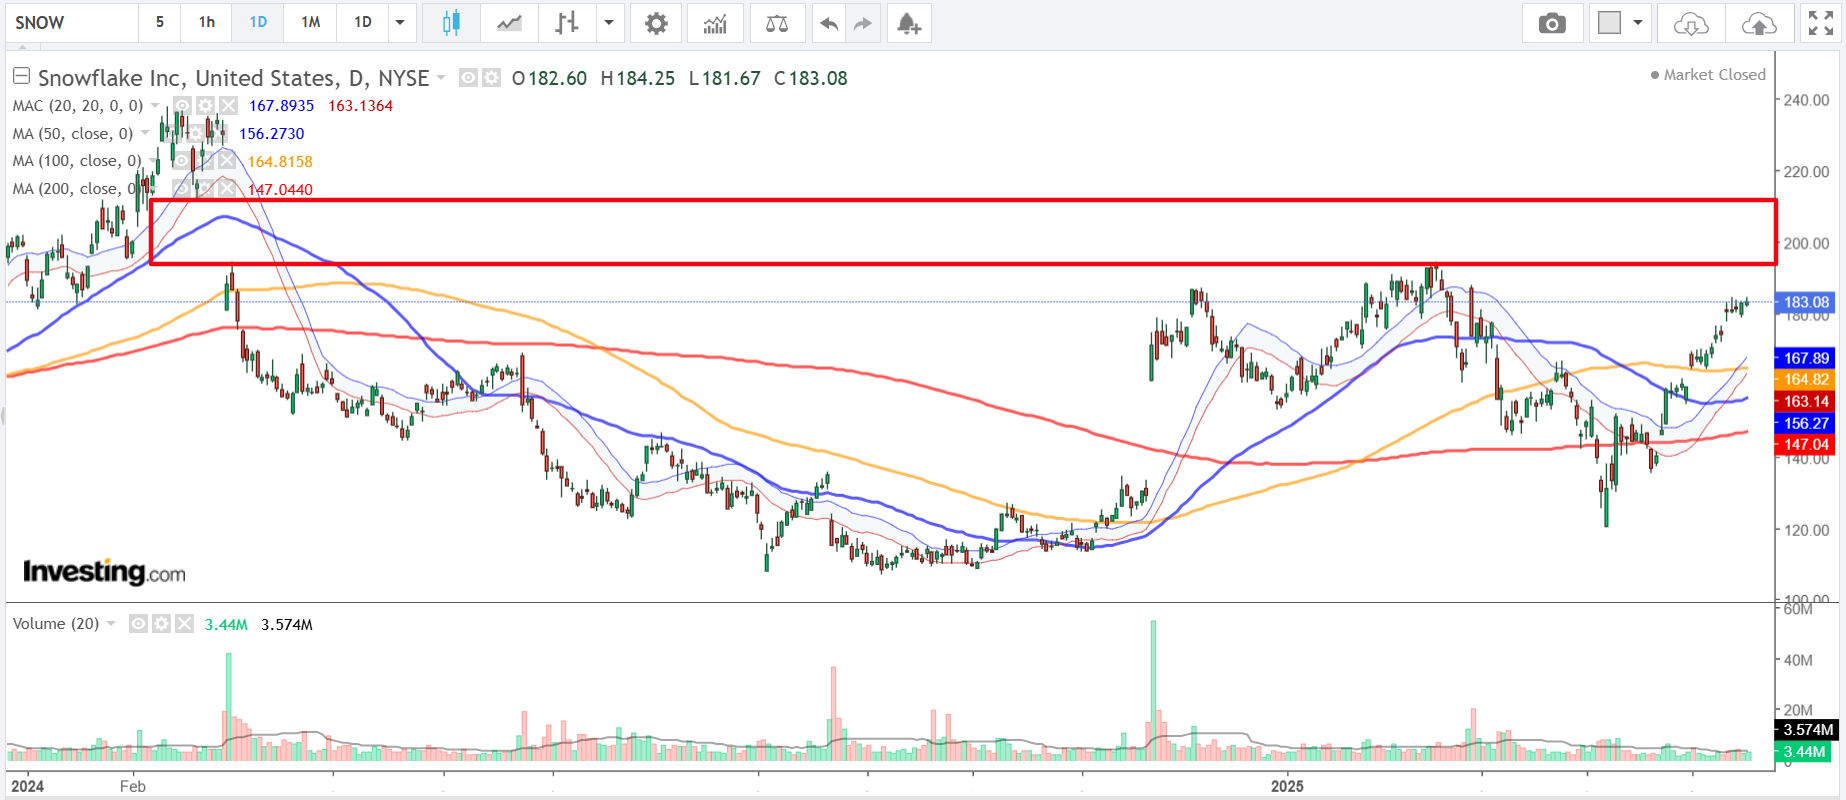Open the Volume (20) settings gear
The width and height of the screenshot is (1846, 800).
[161, 623]
